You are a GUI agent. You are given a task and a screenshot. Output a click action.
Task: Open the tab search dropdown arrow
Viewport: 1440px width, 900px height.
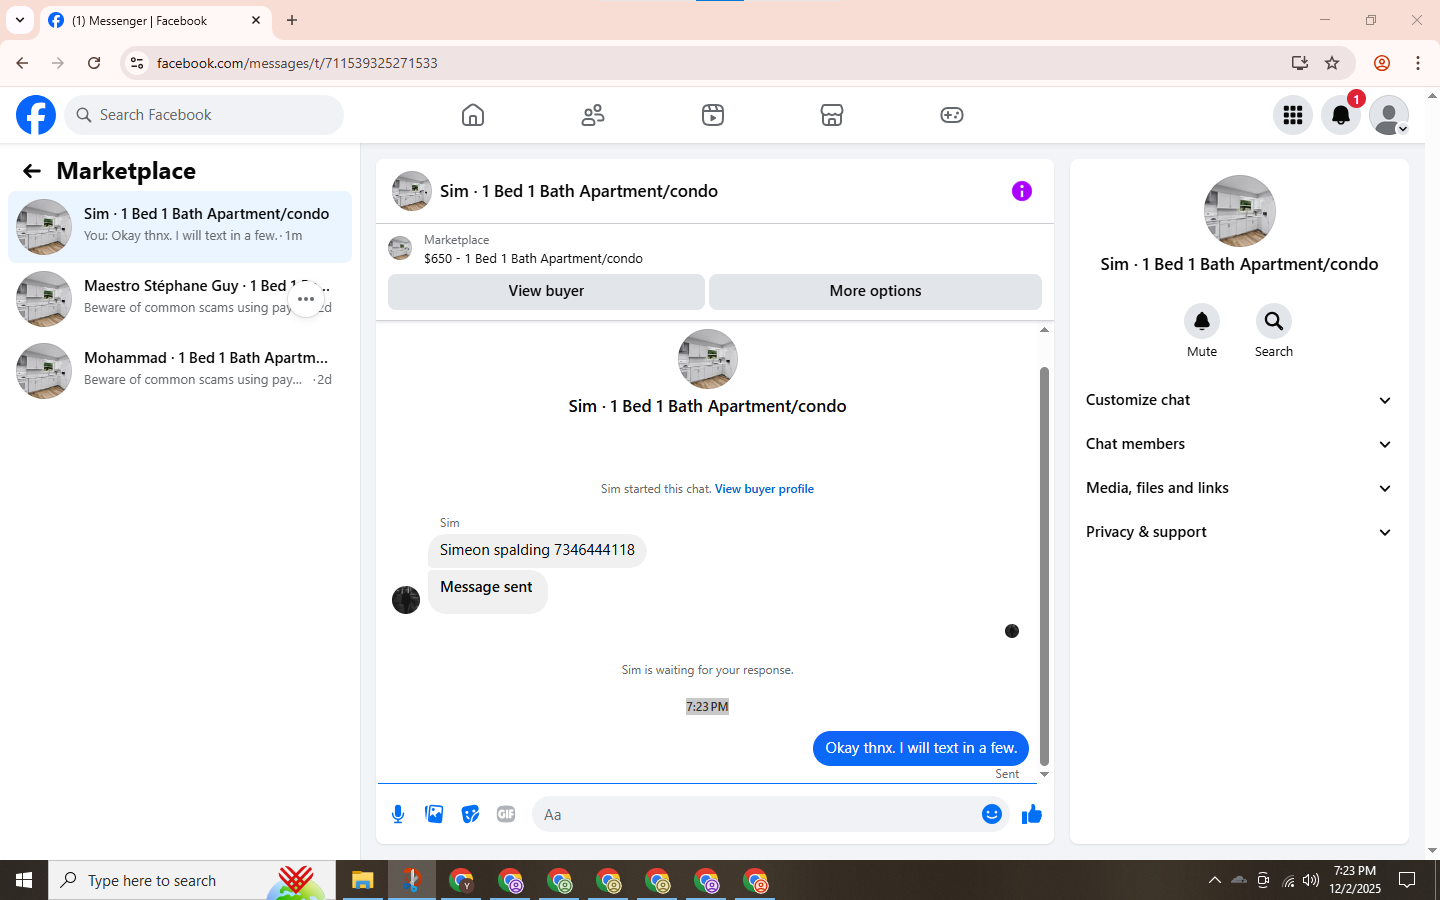19,20
